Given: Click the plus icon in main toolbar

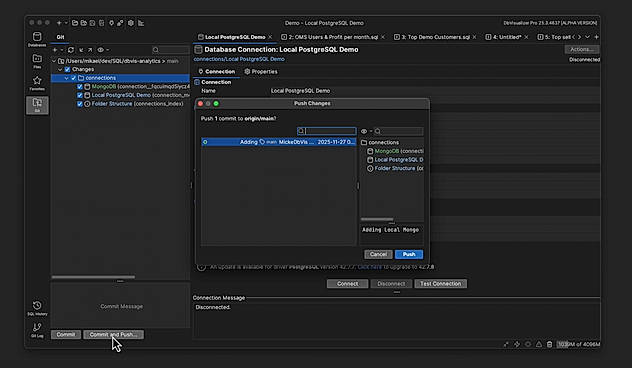Looking at the screenshot, I should [59, 23].
